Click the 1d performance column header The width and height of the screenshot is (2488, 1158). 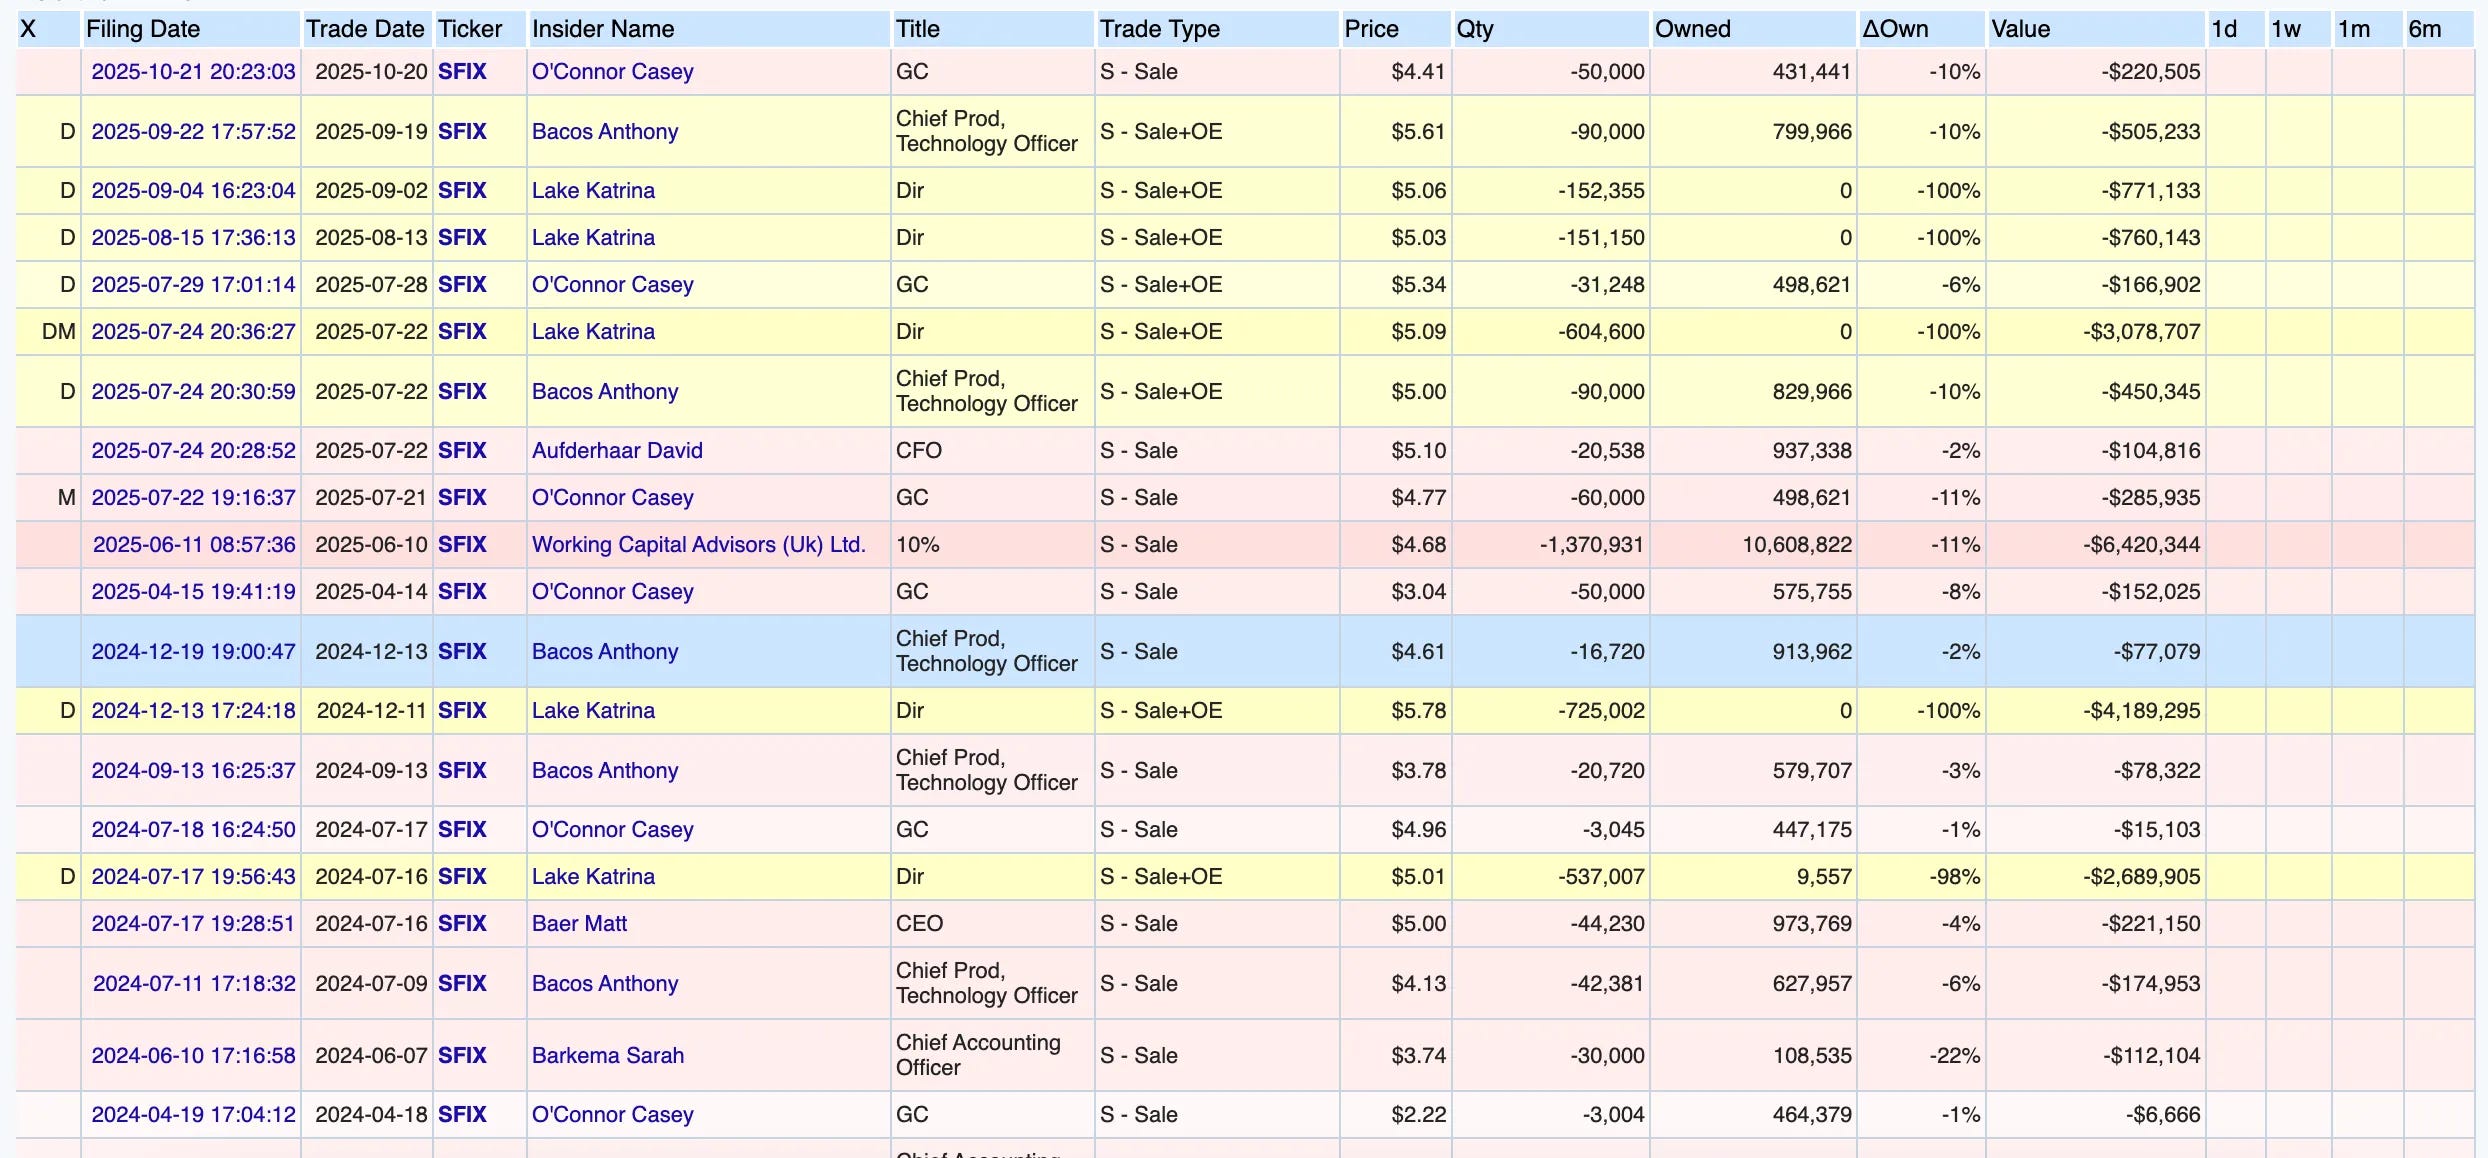pos(2224,29)
